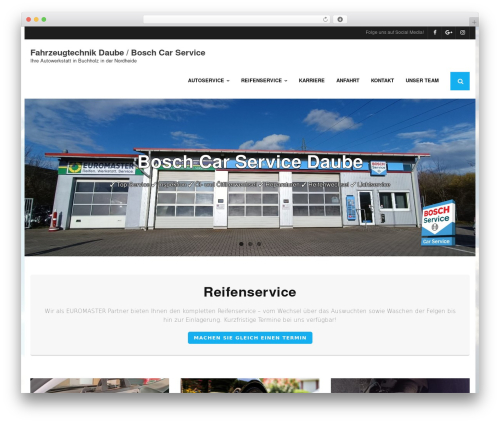Go to the Karriere page
The height and width of the screenshot is (423, 500).
(311, 80)
